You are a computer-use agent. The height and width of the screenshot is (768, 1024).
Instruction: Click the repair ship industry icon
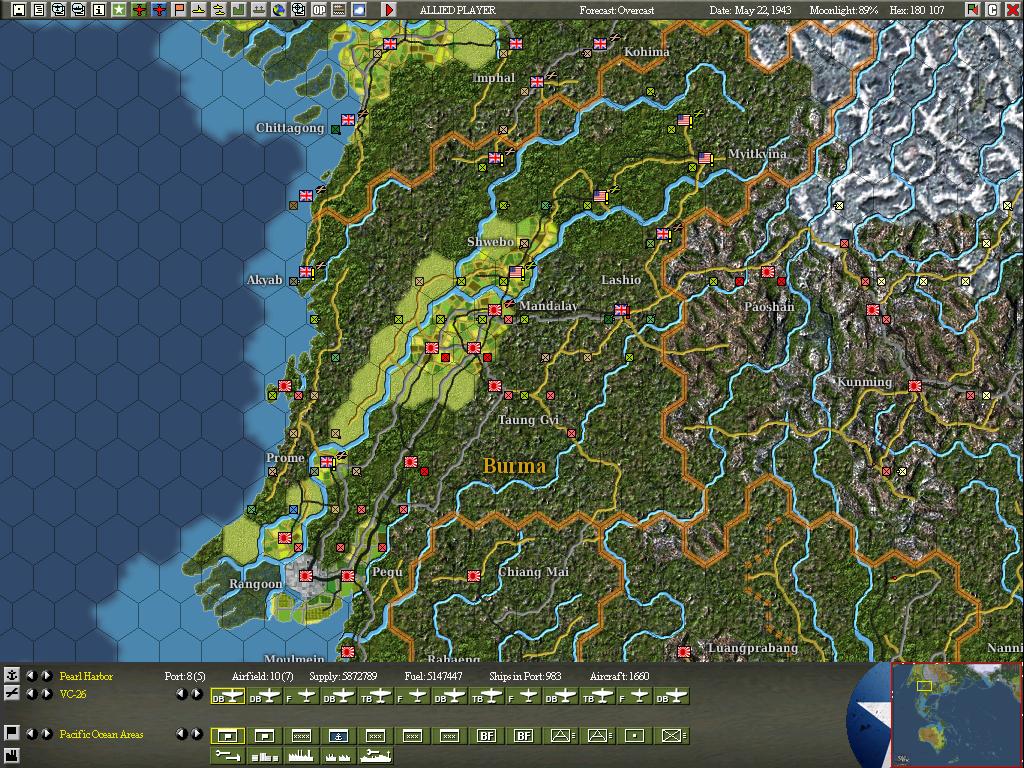pos(376,756)
